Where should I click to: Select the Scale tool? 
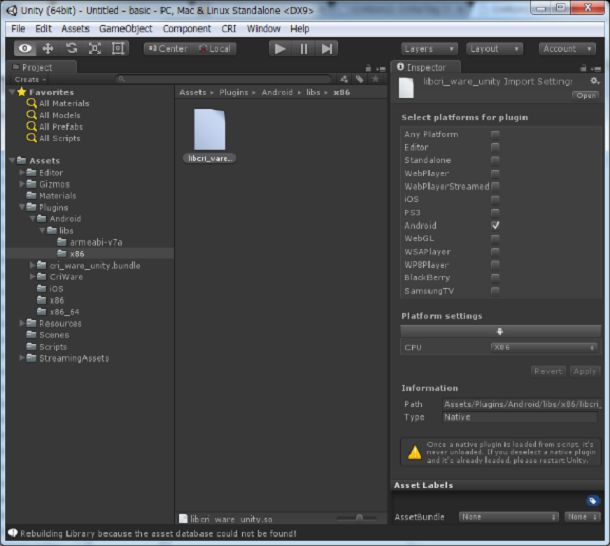point(95,48)
